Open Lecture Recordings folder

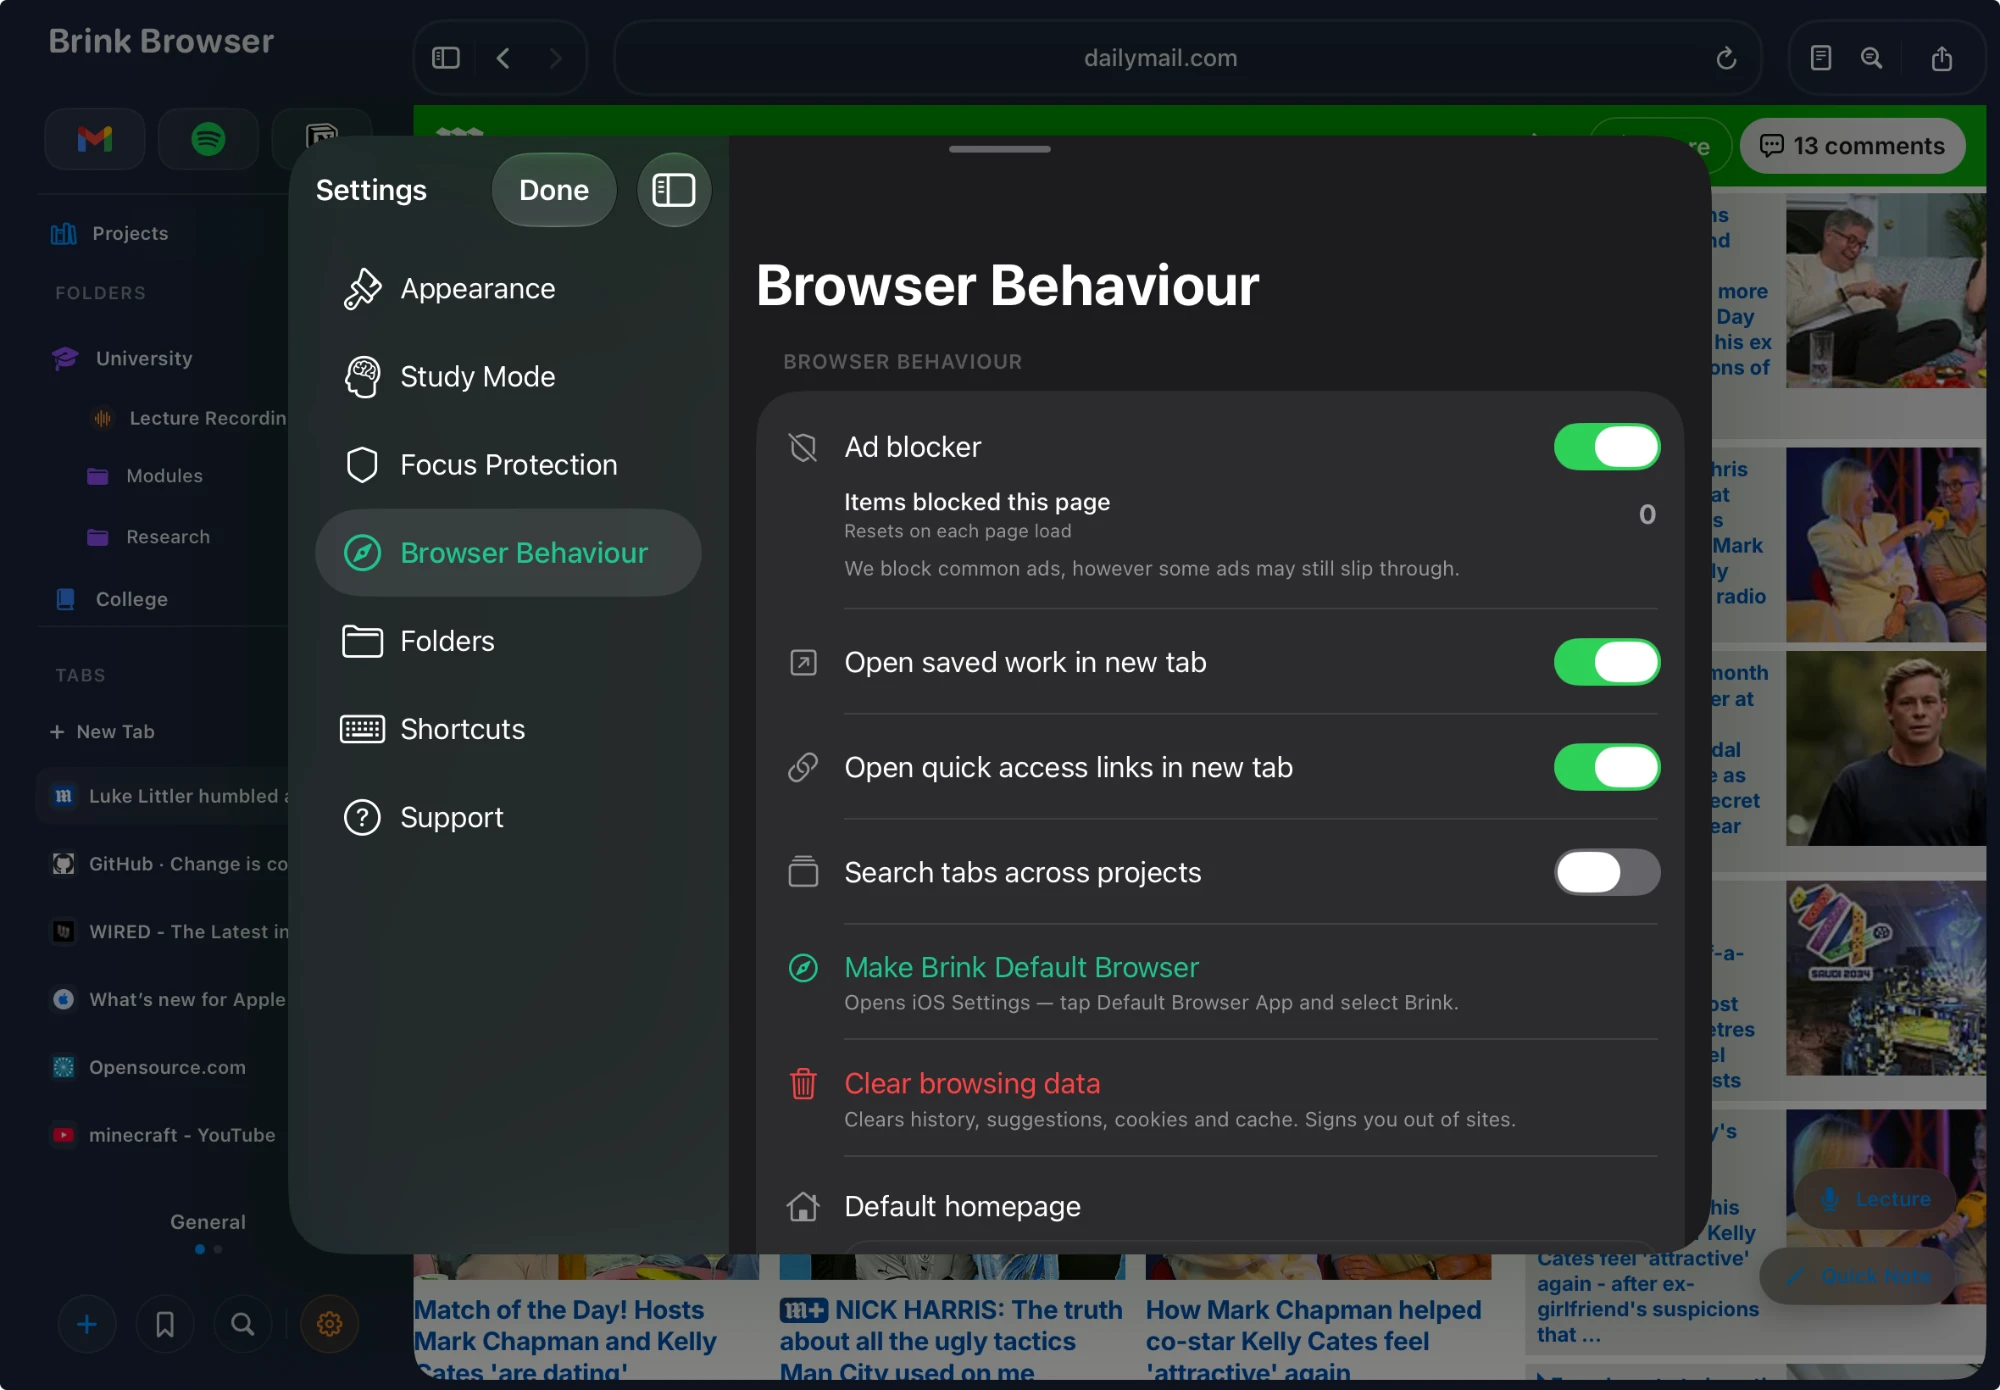point(190,418)
